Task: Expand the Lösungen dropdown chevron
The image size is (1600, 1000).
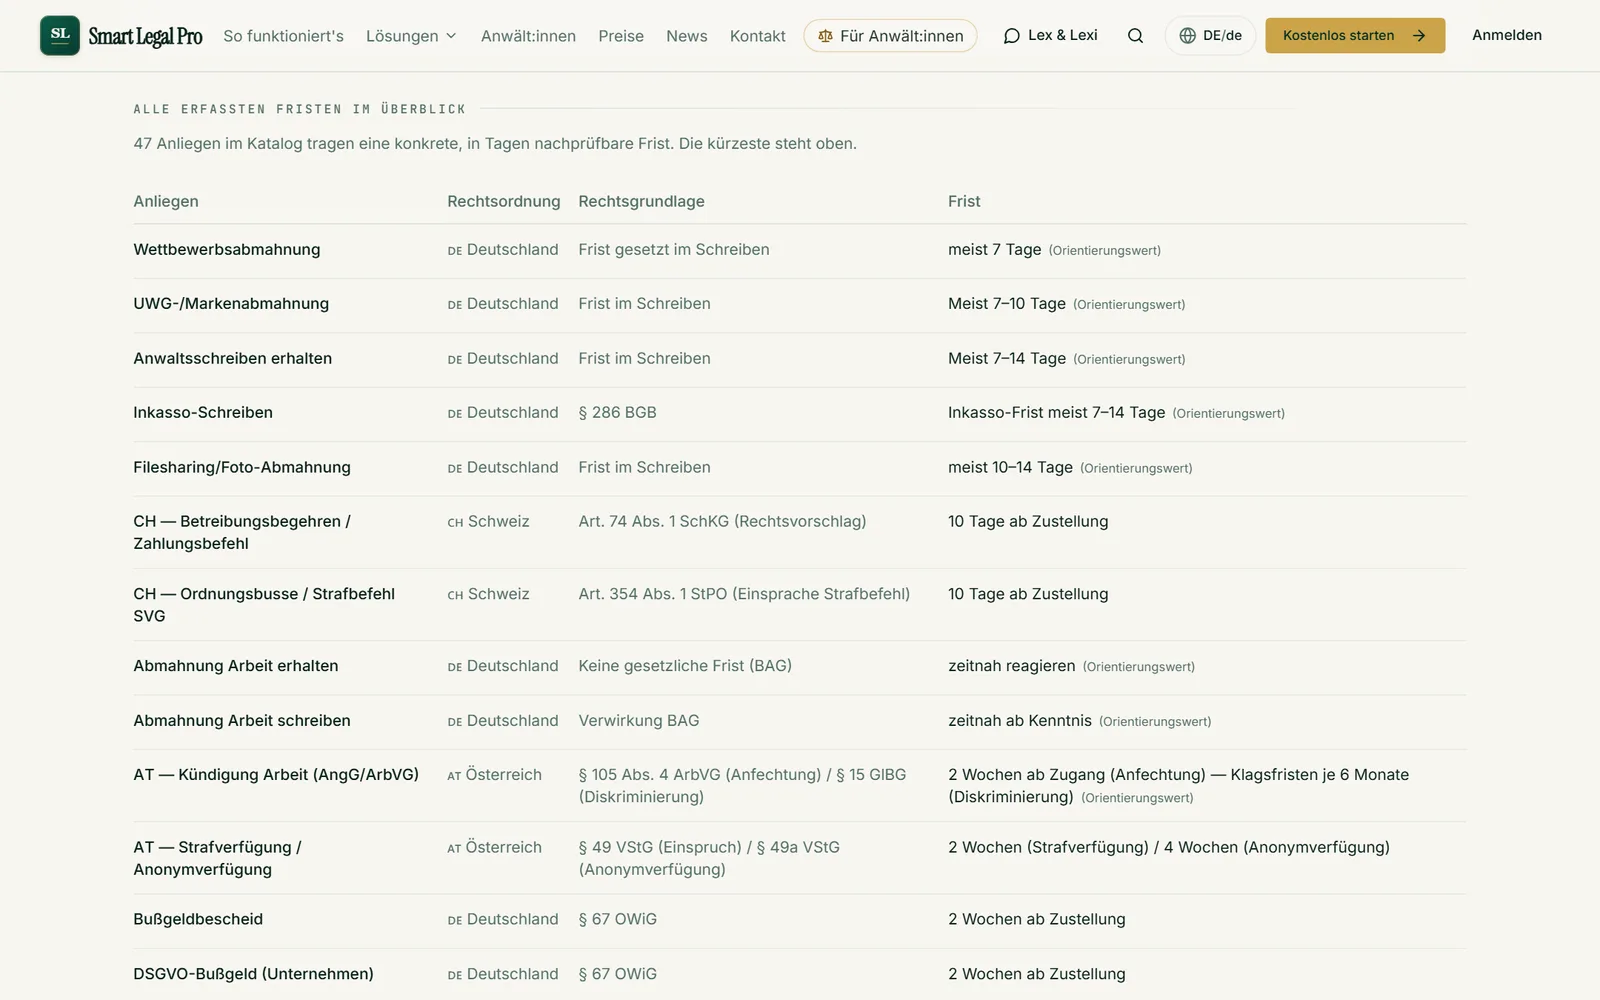Action: pos(451,36)
